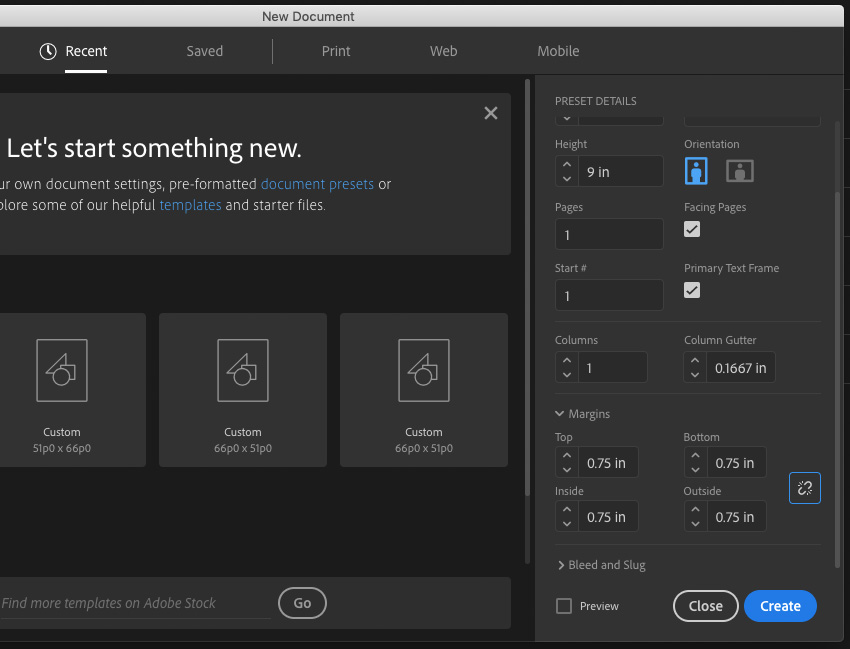Viewport: 850px width, 649px height.
Task: Open the document presets link
Action: (x=317, y=184)
